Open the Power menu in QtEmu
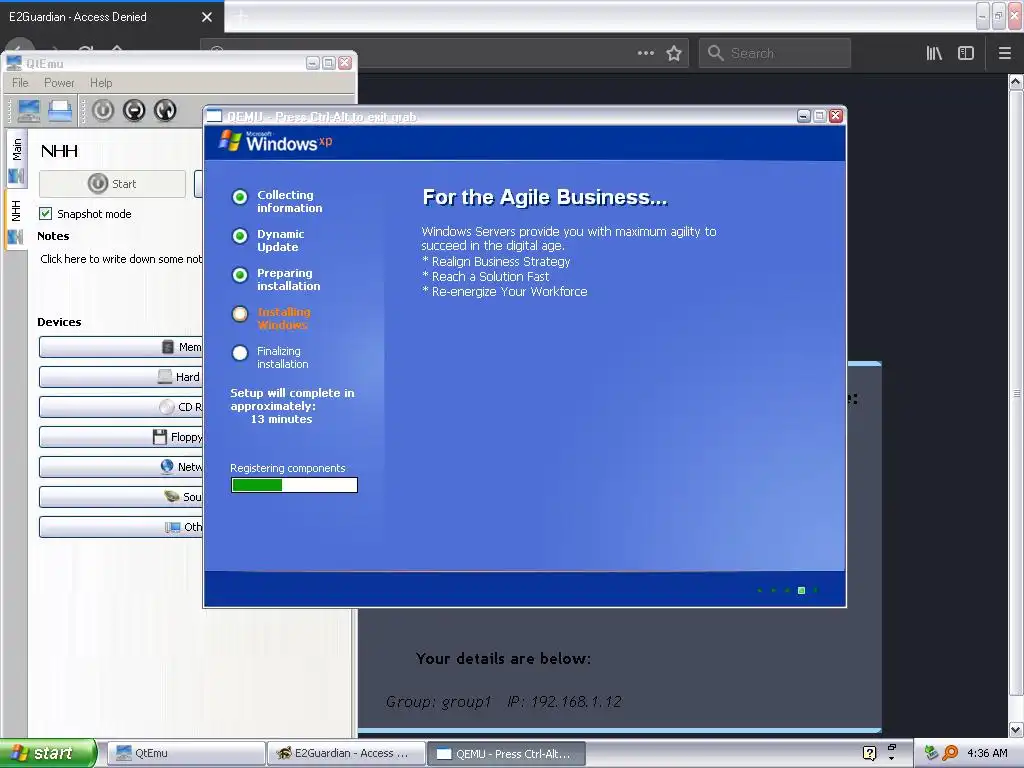The image size is (1024, 768). coord(59,83)
